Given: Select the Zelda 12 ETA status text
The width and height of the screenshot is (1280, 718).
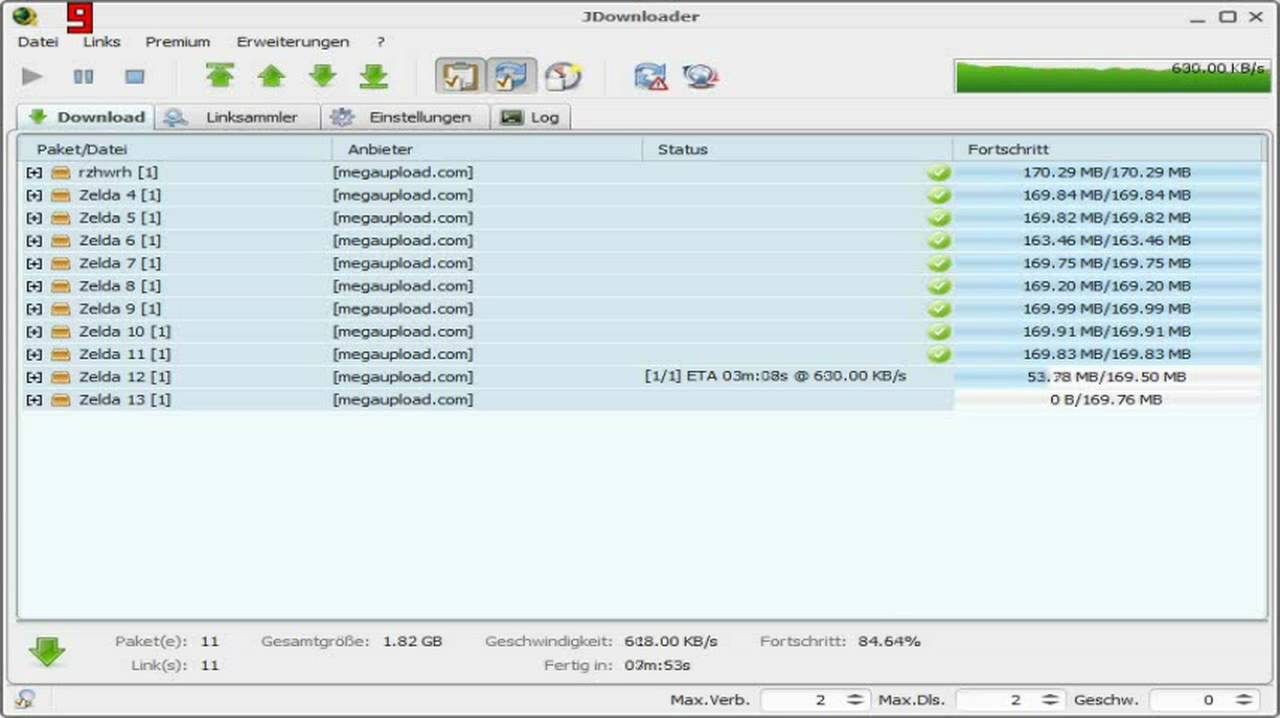Looking at the screenshot, I should (776, 376).
